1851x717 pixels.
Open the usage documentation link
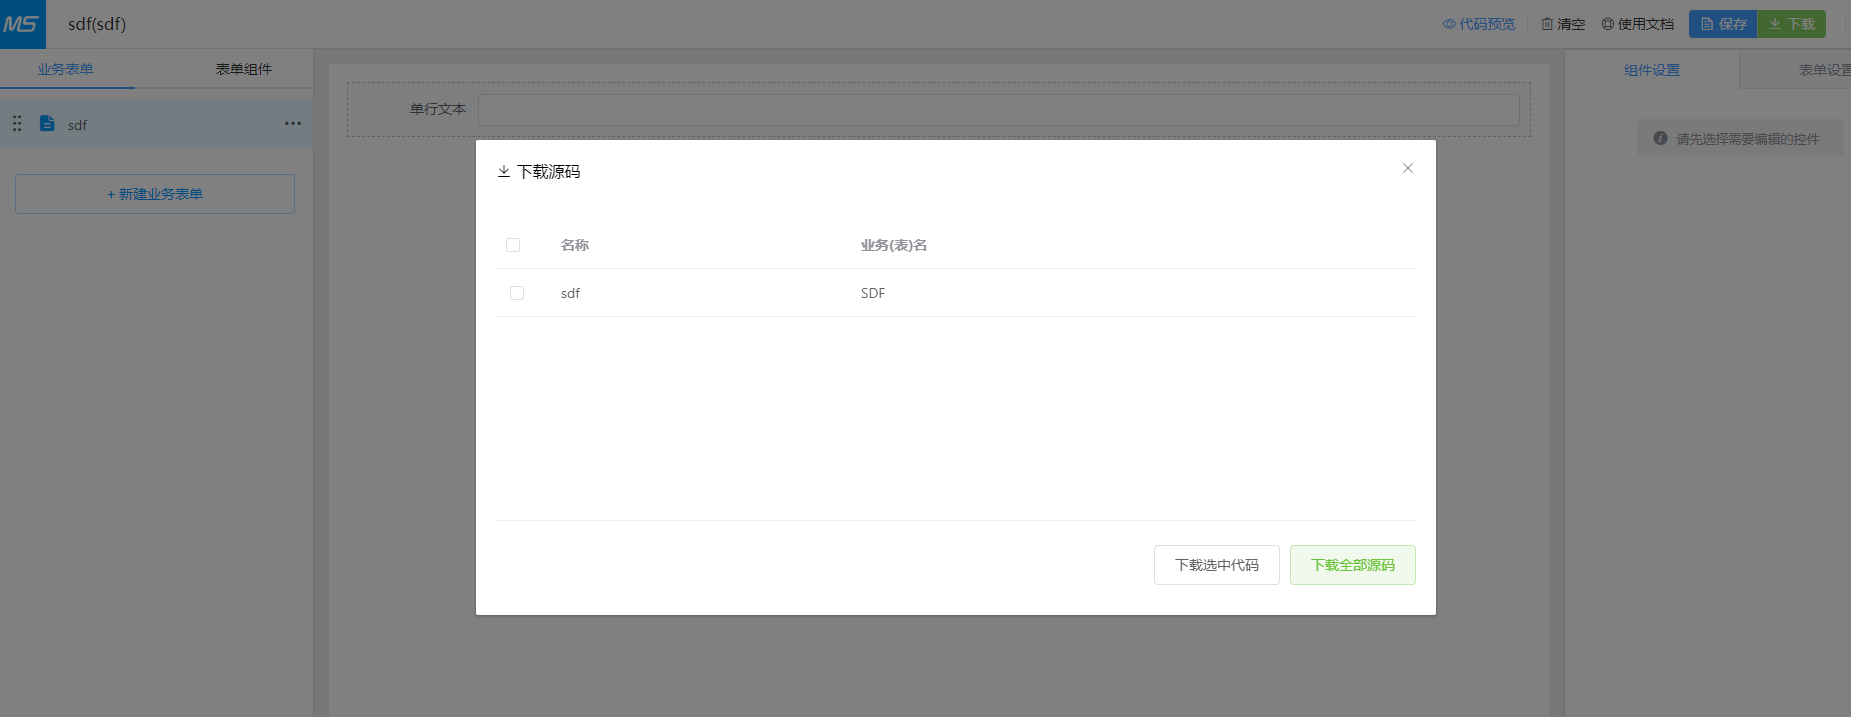pos(1637,24)
